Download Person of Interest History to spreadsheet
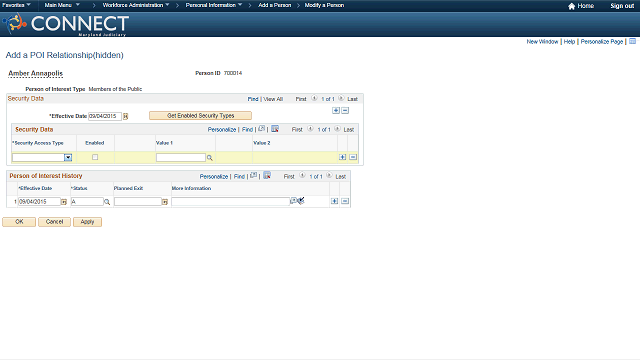The image size is (640, 360). click(x=267, y=176)
